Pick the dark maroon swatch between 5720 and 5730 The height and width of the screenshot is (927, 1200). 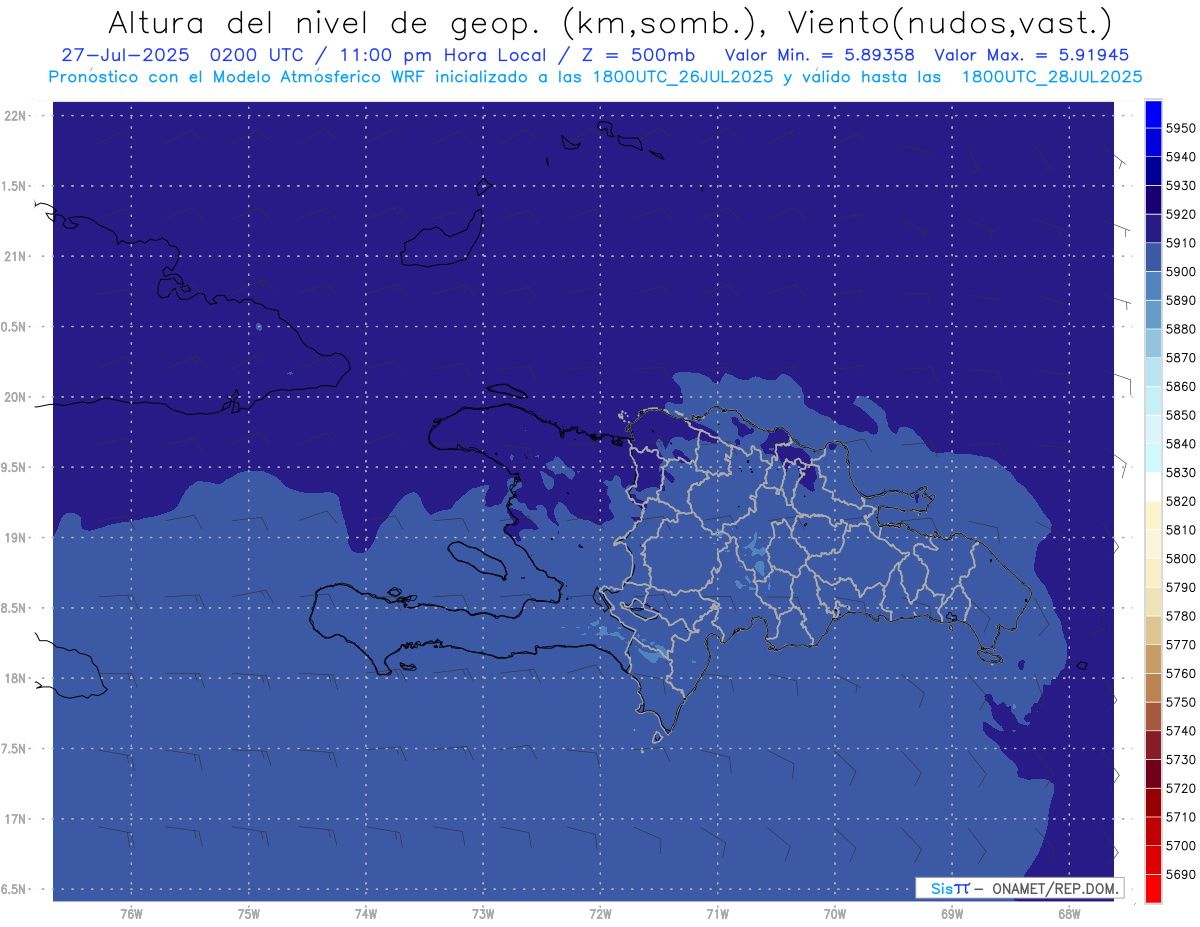click(1153, 774)
